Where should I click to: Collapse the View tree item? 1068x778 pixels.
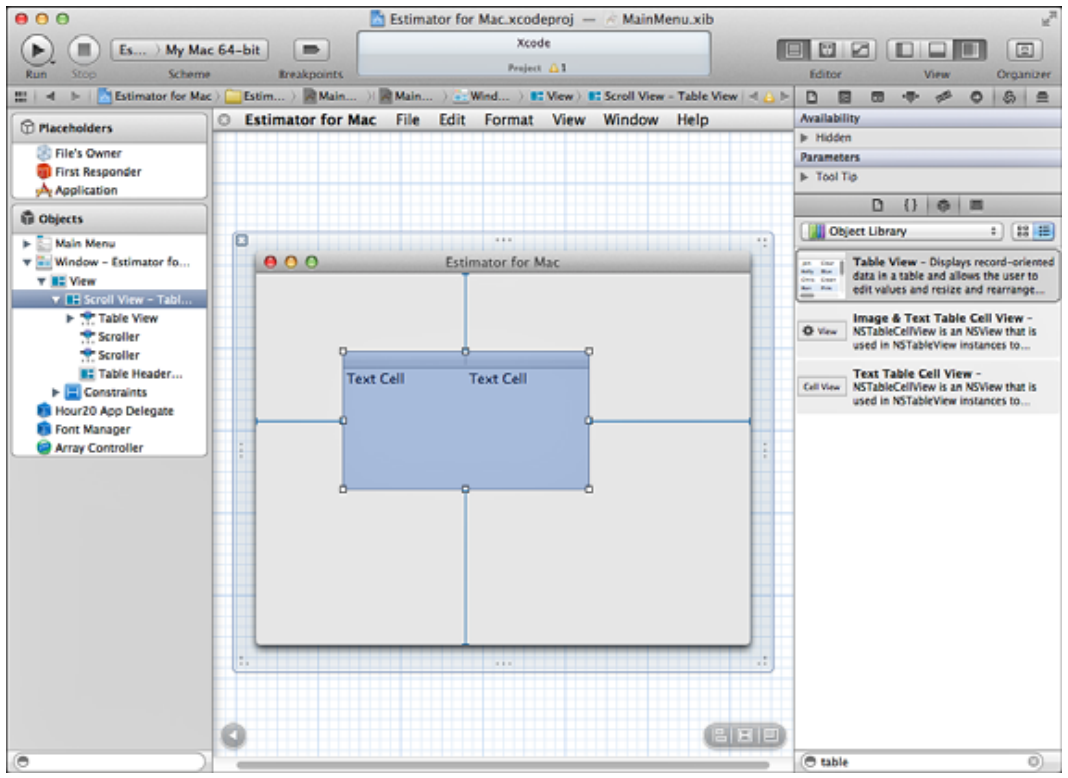coord(42,281)
